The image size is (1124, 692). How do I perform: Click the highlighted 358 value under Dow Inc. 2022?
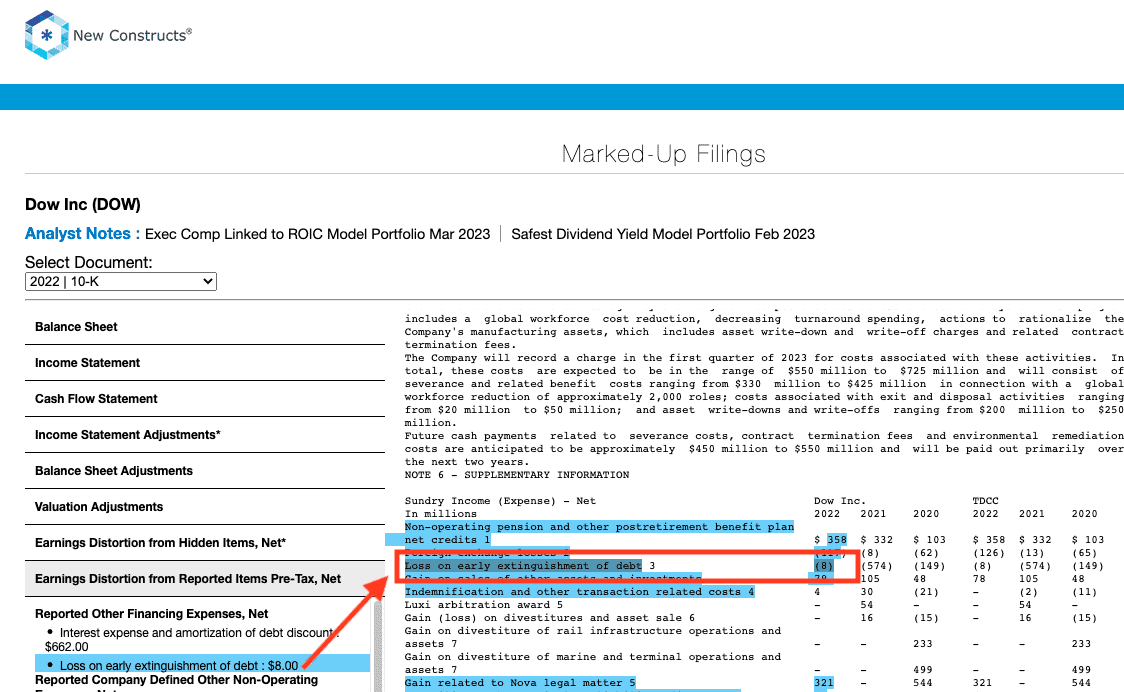click(x=837, y=540)
